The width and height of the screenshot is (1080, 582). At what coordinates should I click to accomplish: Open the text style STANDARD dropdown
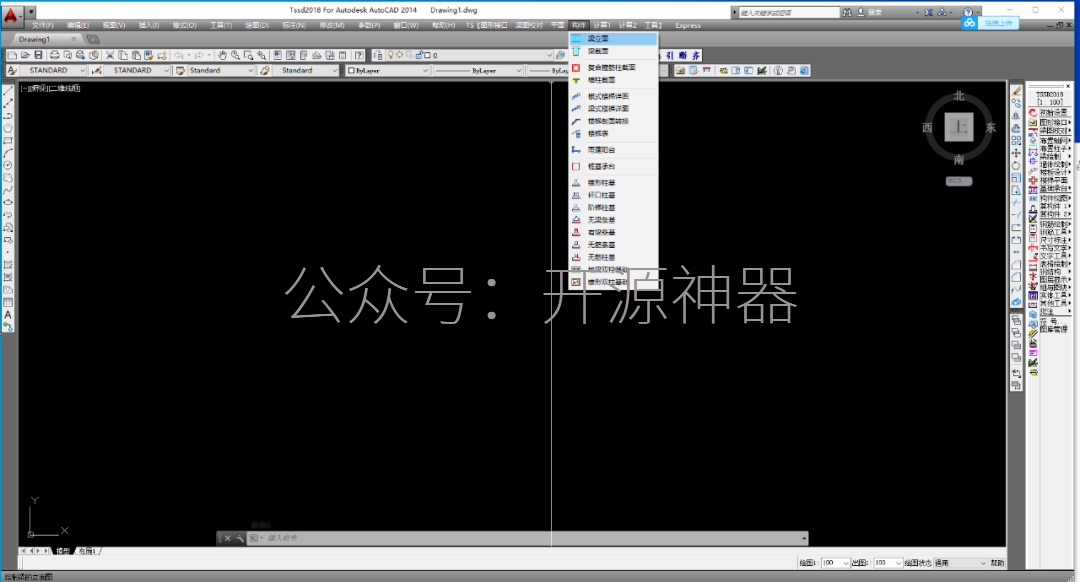[52, 70]
